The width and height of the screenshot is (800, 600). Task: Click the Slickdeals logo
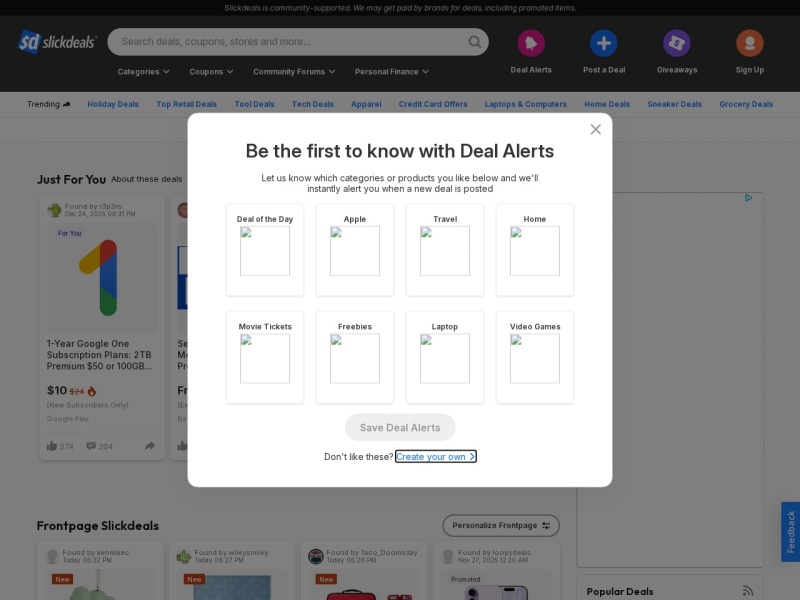point(57,42)
